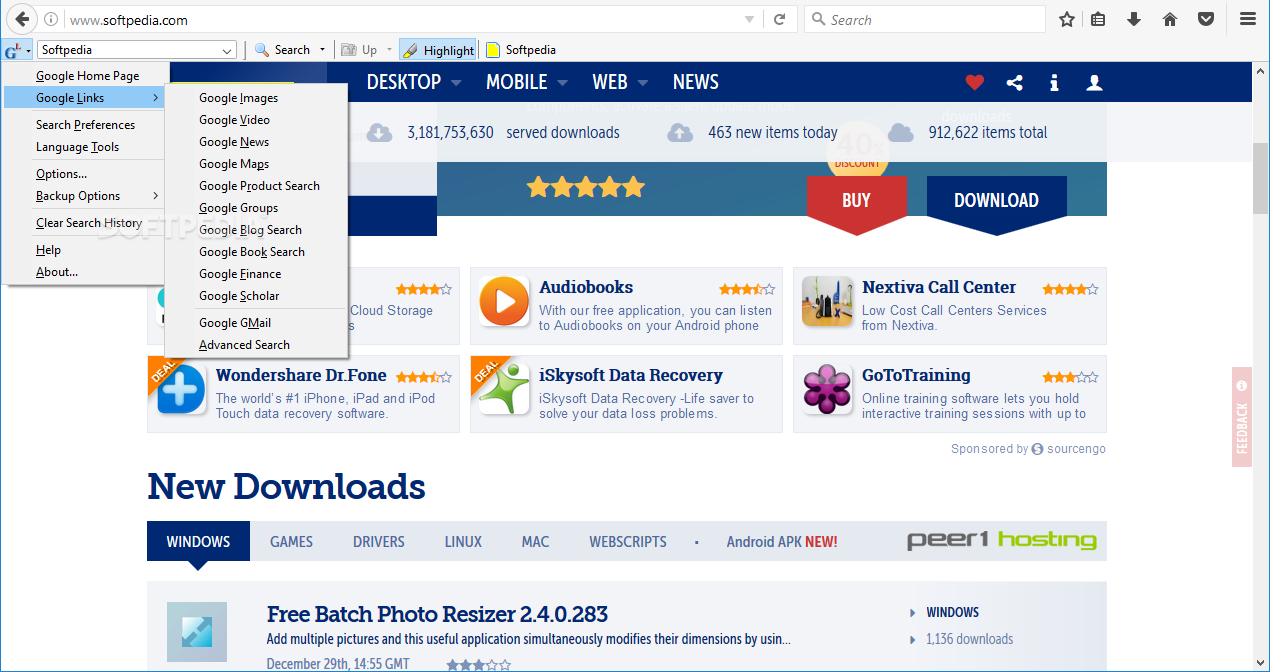Open the NEWS link in site header
Screen dimensions: 1270x672
tap(696, 83)
